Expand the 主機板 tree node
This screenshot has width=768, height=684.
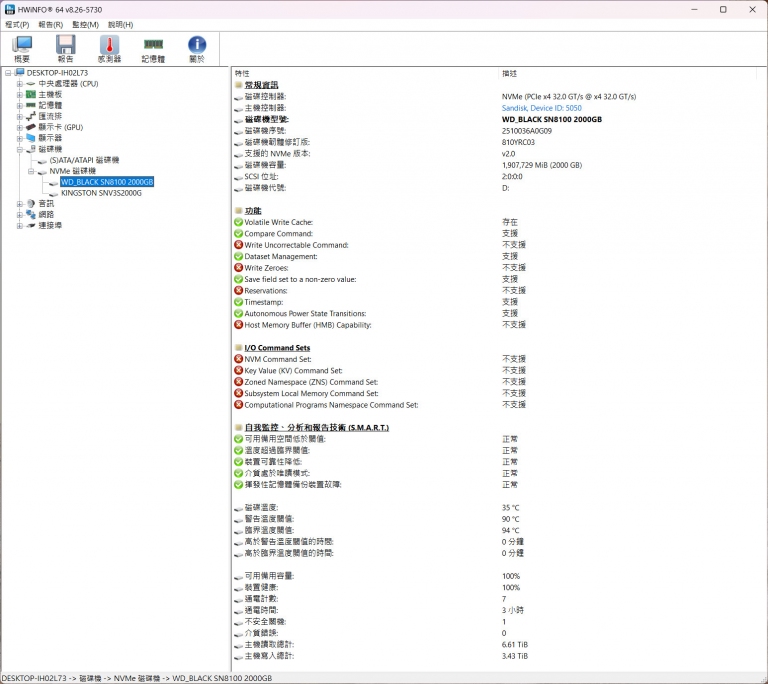(20, 95)
